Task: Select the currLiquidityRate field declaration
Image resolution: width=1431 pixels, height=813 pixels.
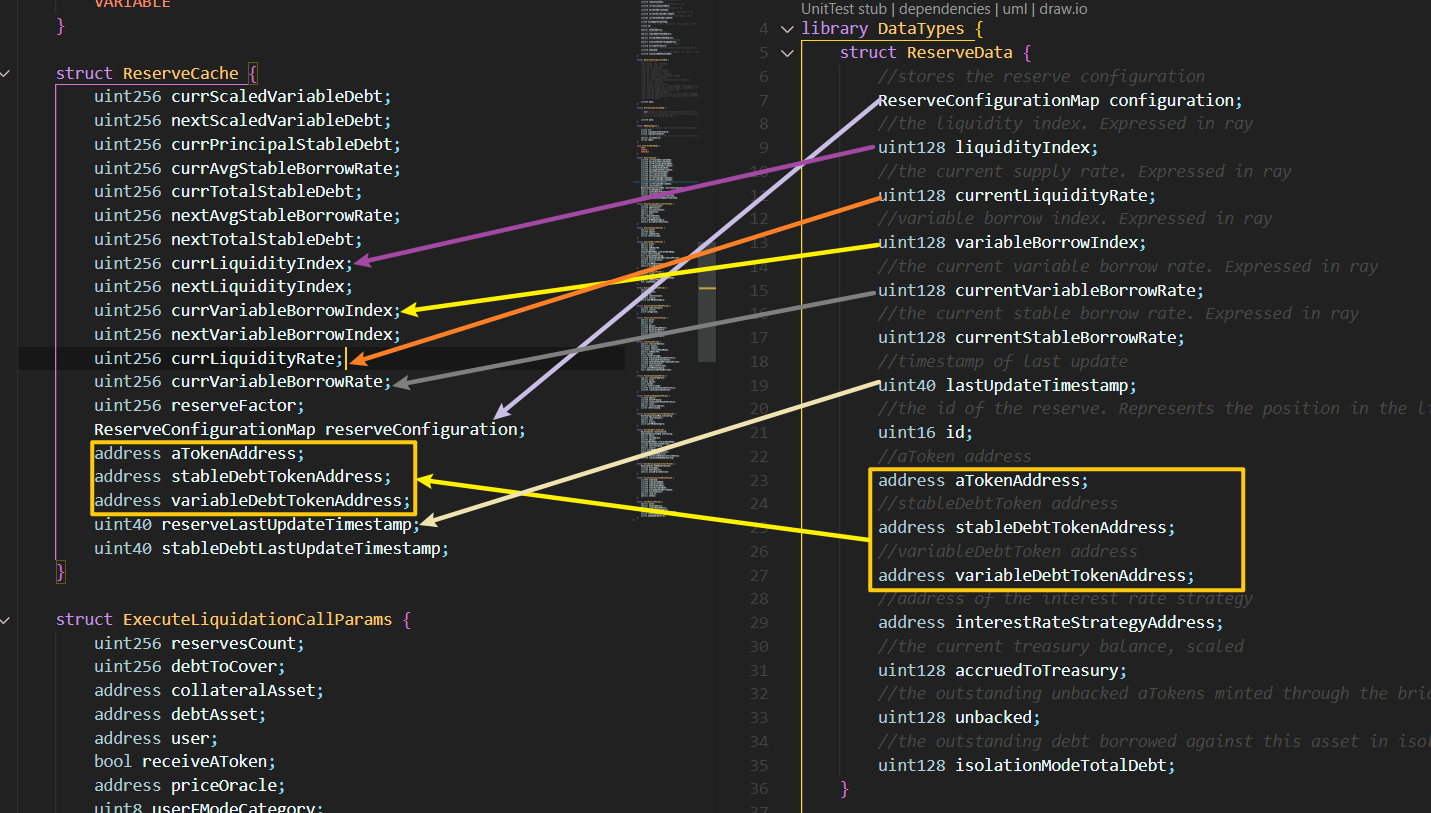Action: [255, 357]
